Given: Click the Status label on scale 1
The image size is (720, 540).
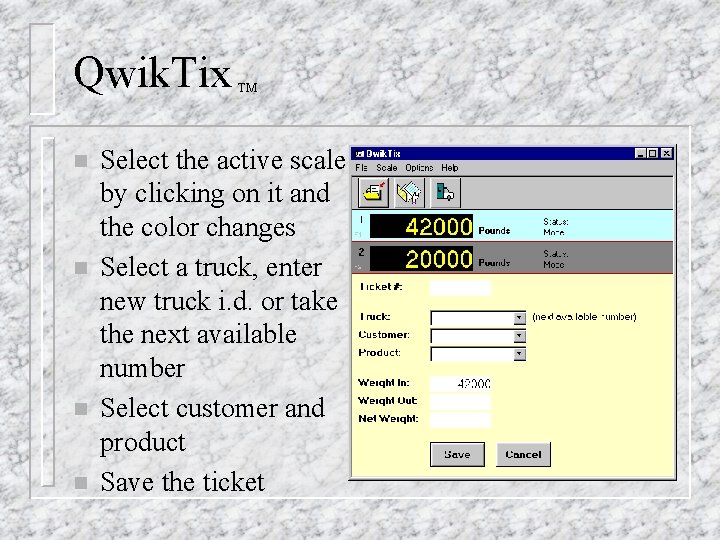Looking at the screenshot, I should coord(556,222).
